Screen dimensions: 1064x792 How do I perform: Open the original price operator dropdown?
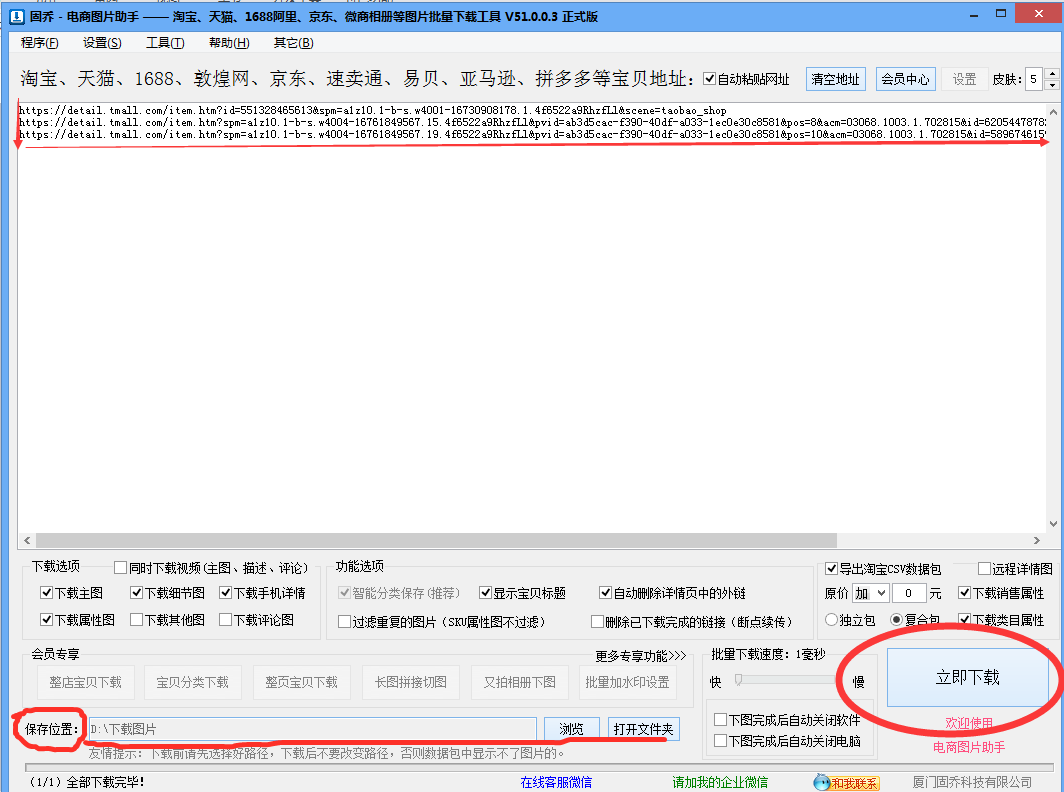(870, 593)
